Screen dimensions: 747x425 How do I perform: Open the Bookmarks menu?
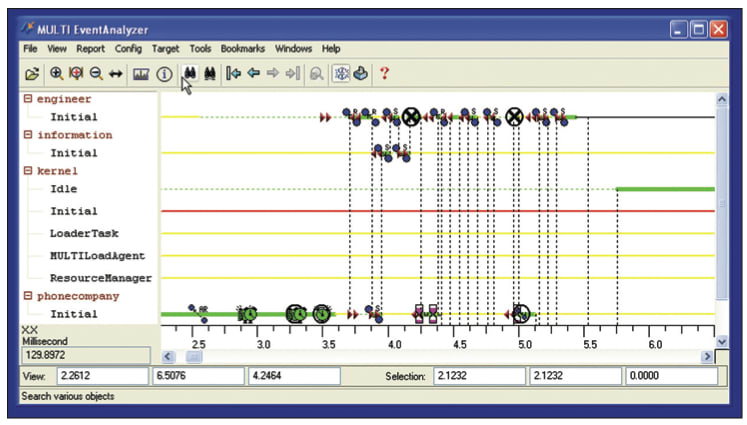[242, 49]
